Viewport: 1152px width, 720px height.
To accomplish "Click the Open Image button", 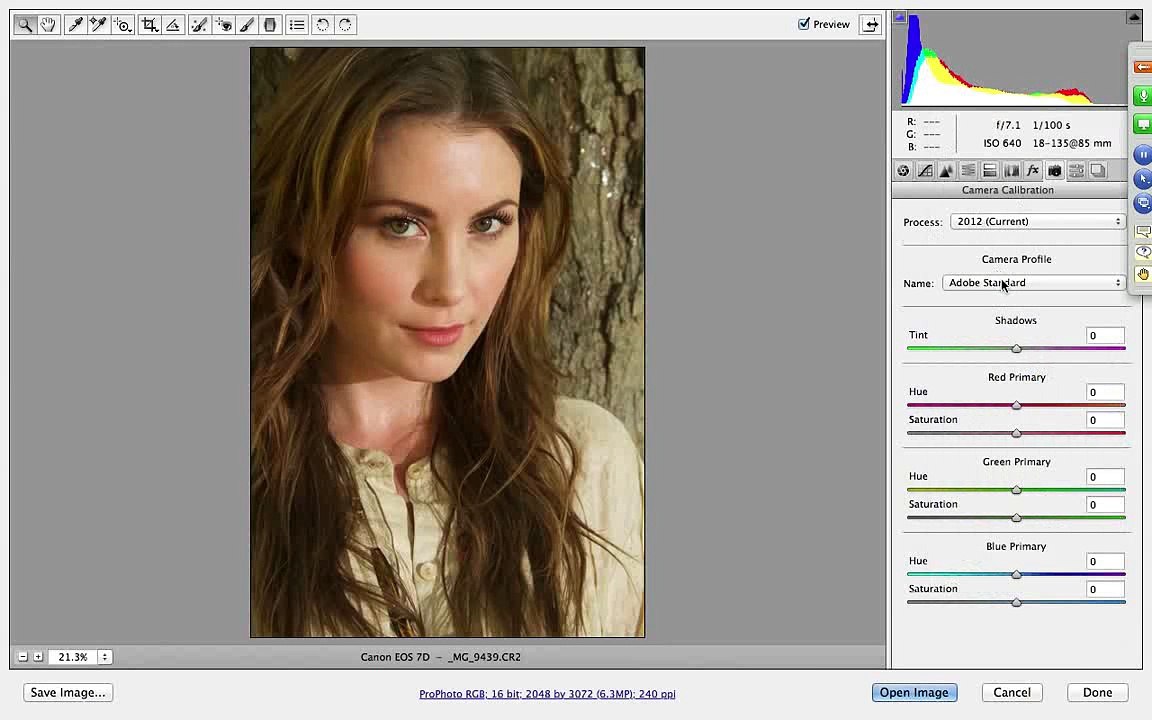I will tap(914, 692).
